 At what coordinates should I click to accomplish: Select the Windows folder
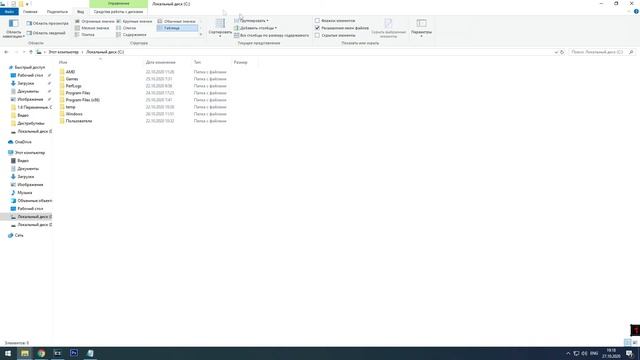[74, 114]
